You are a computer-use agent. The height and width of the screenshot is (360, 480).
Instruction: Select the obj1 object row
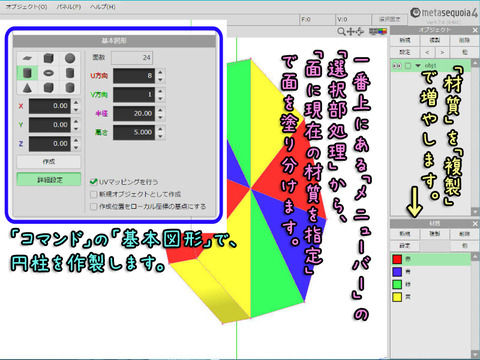(x=431, y=66)
